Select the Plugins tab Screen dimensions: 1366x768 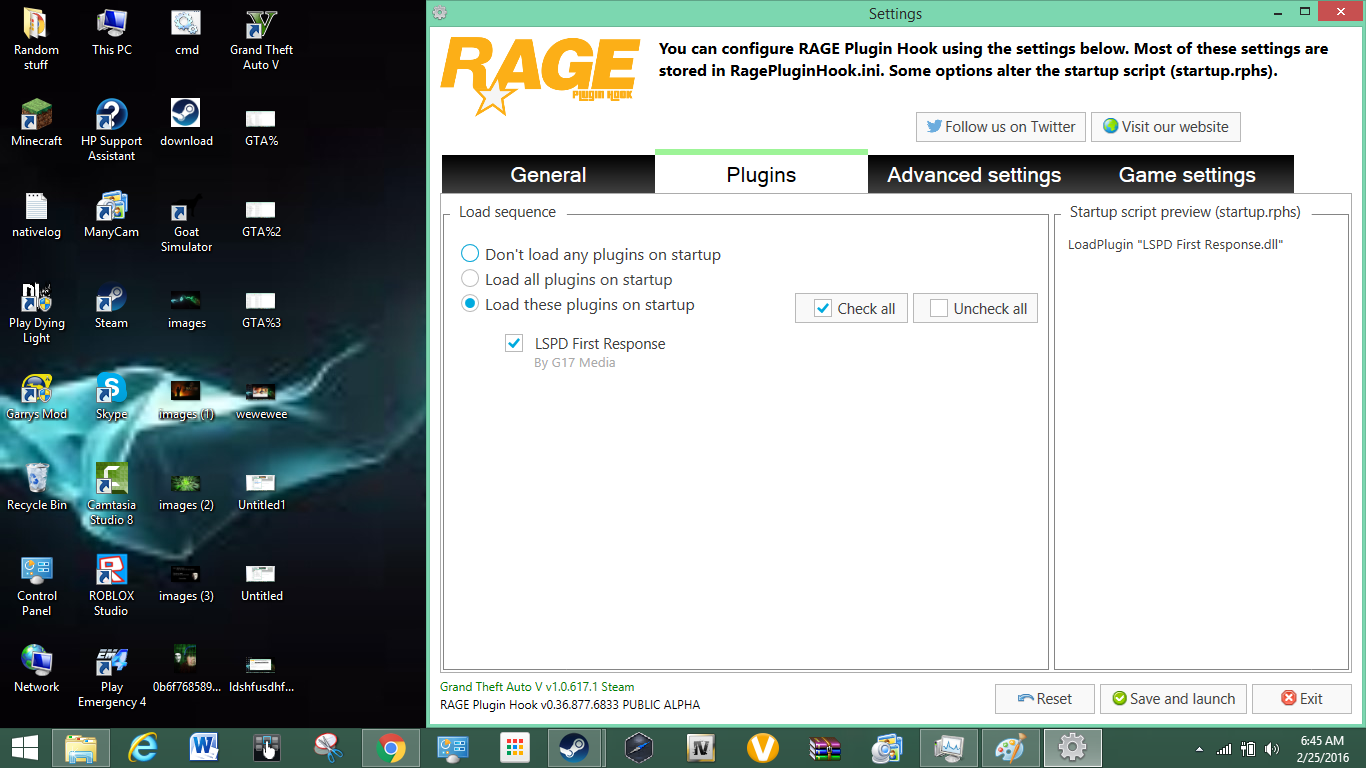761,174
